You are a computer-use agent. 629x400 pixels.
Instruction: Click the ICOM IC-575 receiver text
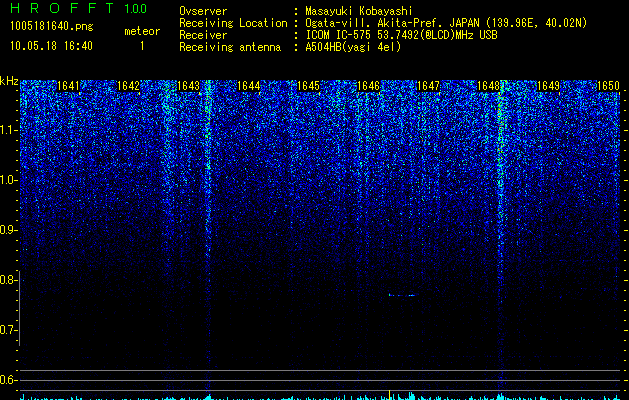tap(401, 35)
